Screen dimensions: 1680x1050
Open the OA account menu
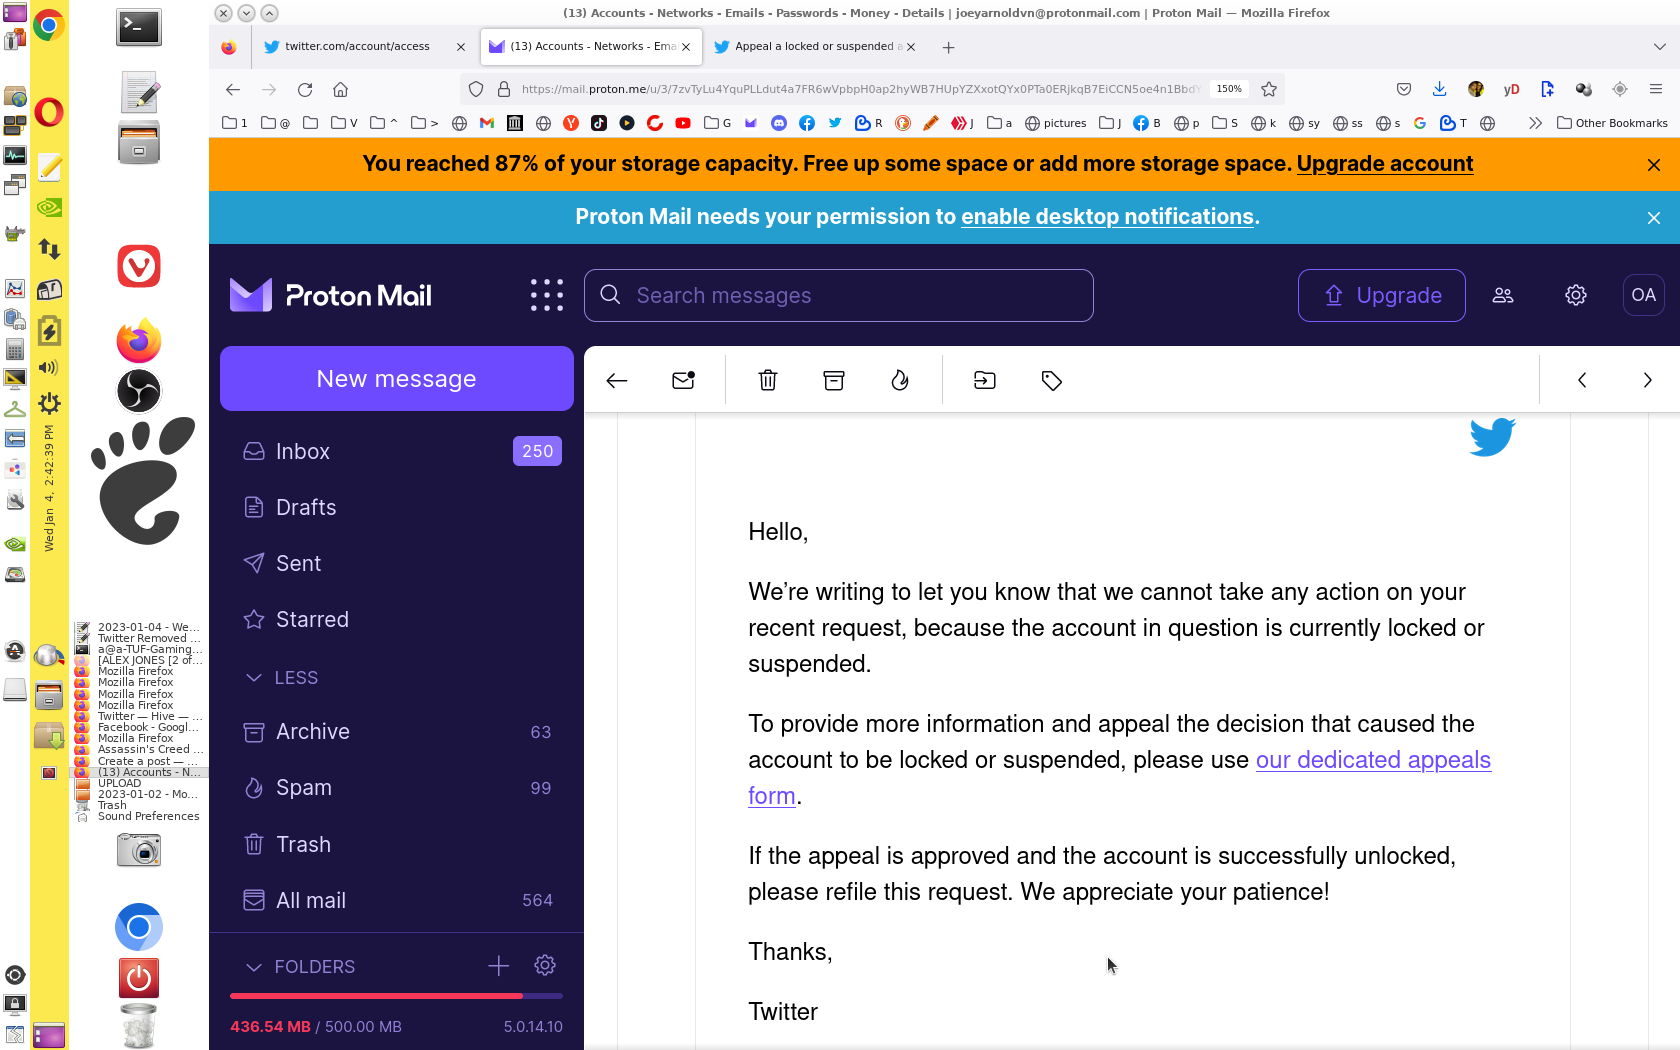tap(1644, 295)
